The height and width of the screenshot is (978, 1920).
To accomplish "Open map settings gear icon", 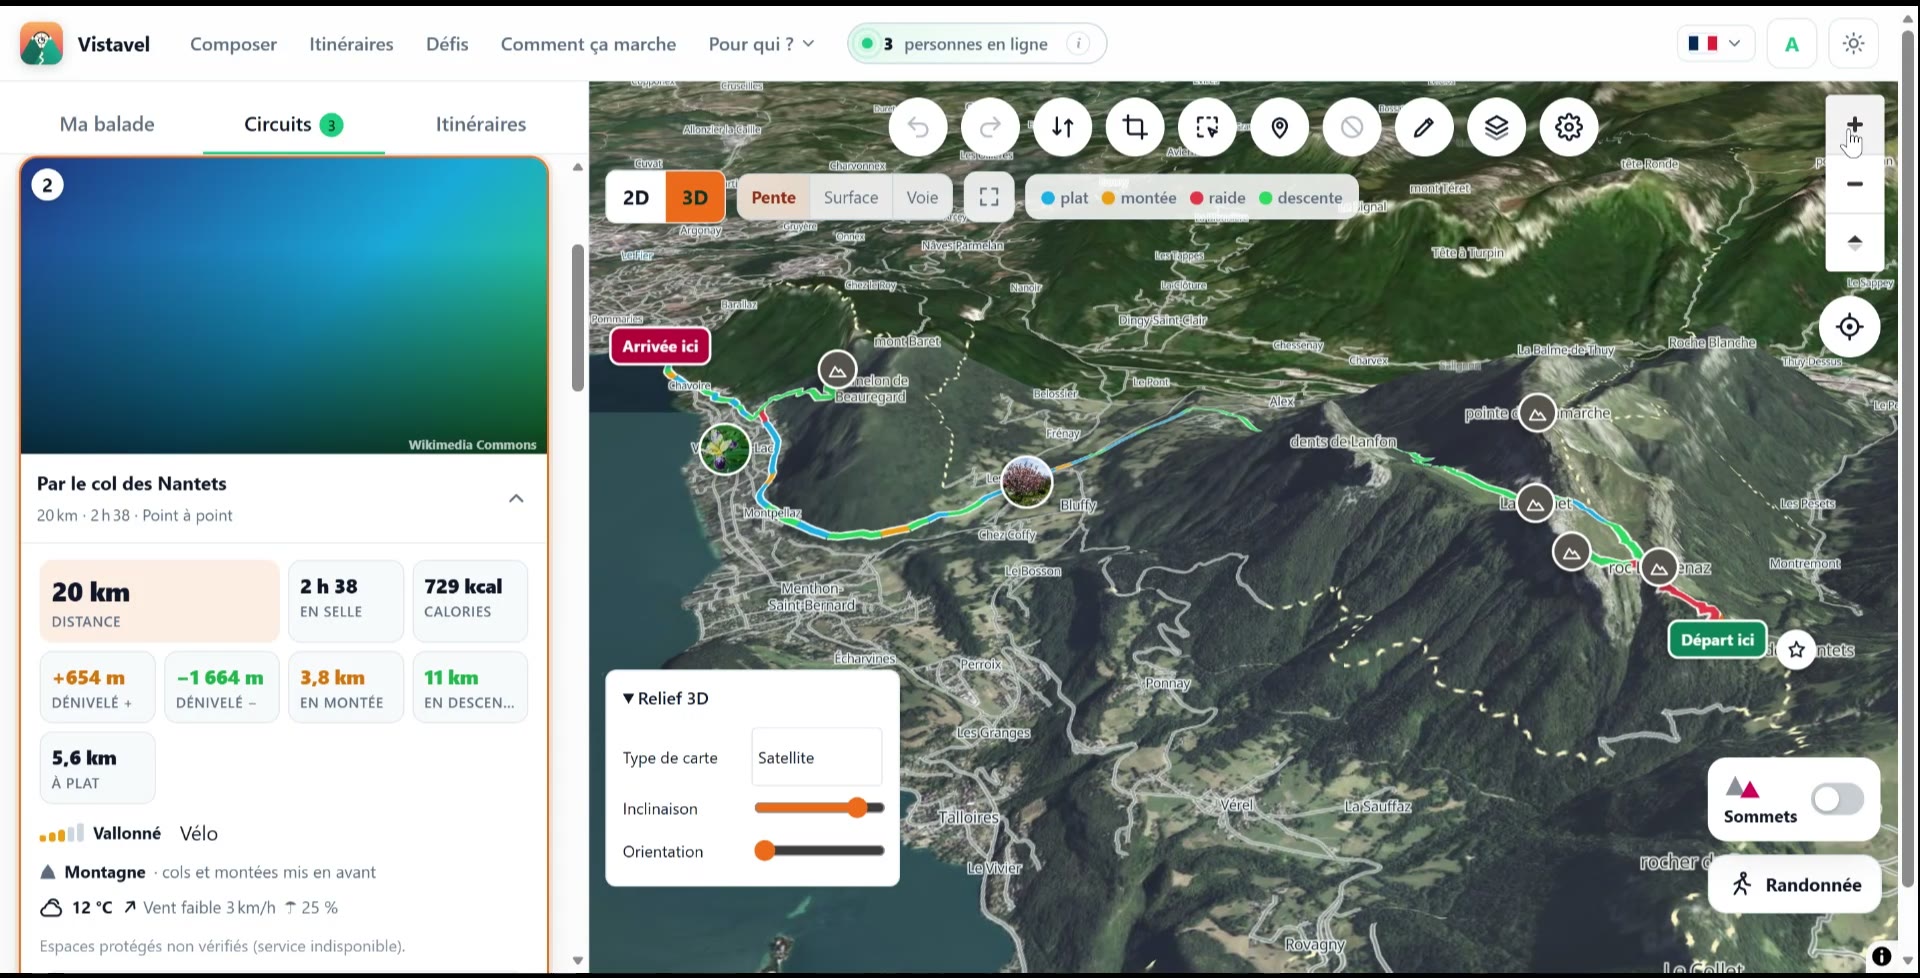I will (1569, 127).
